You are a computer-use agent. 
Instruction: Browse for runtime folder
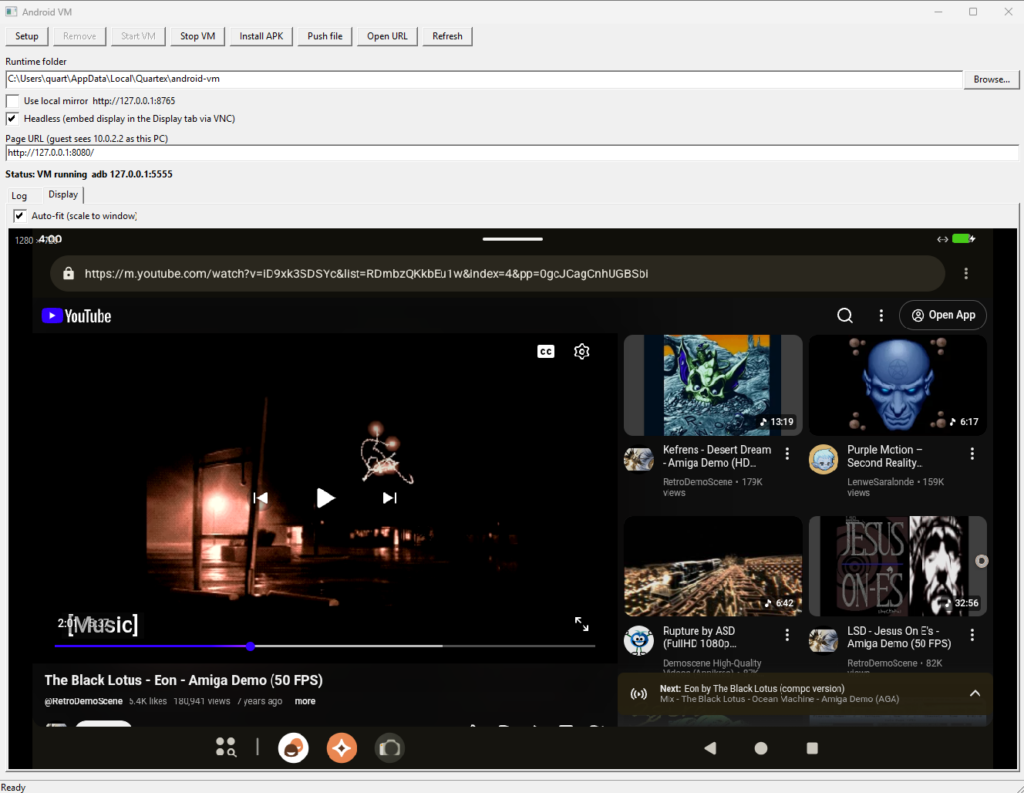click(991, 79)
